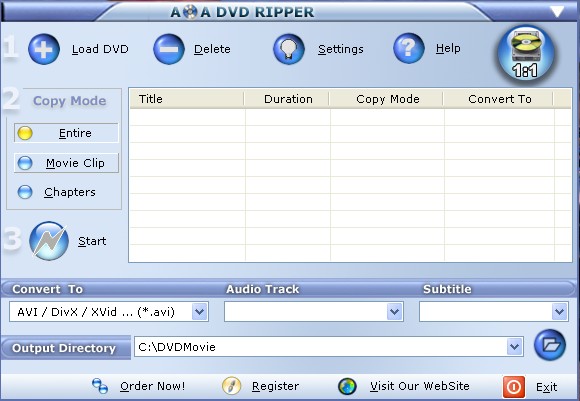Image resolution: width=580 pixels, height=401 pixels.
Task: Click the lightning bolt Start icon
Action: [x=49, y=241]
